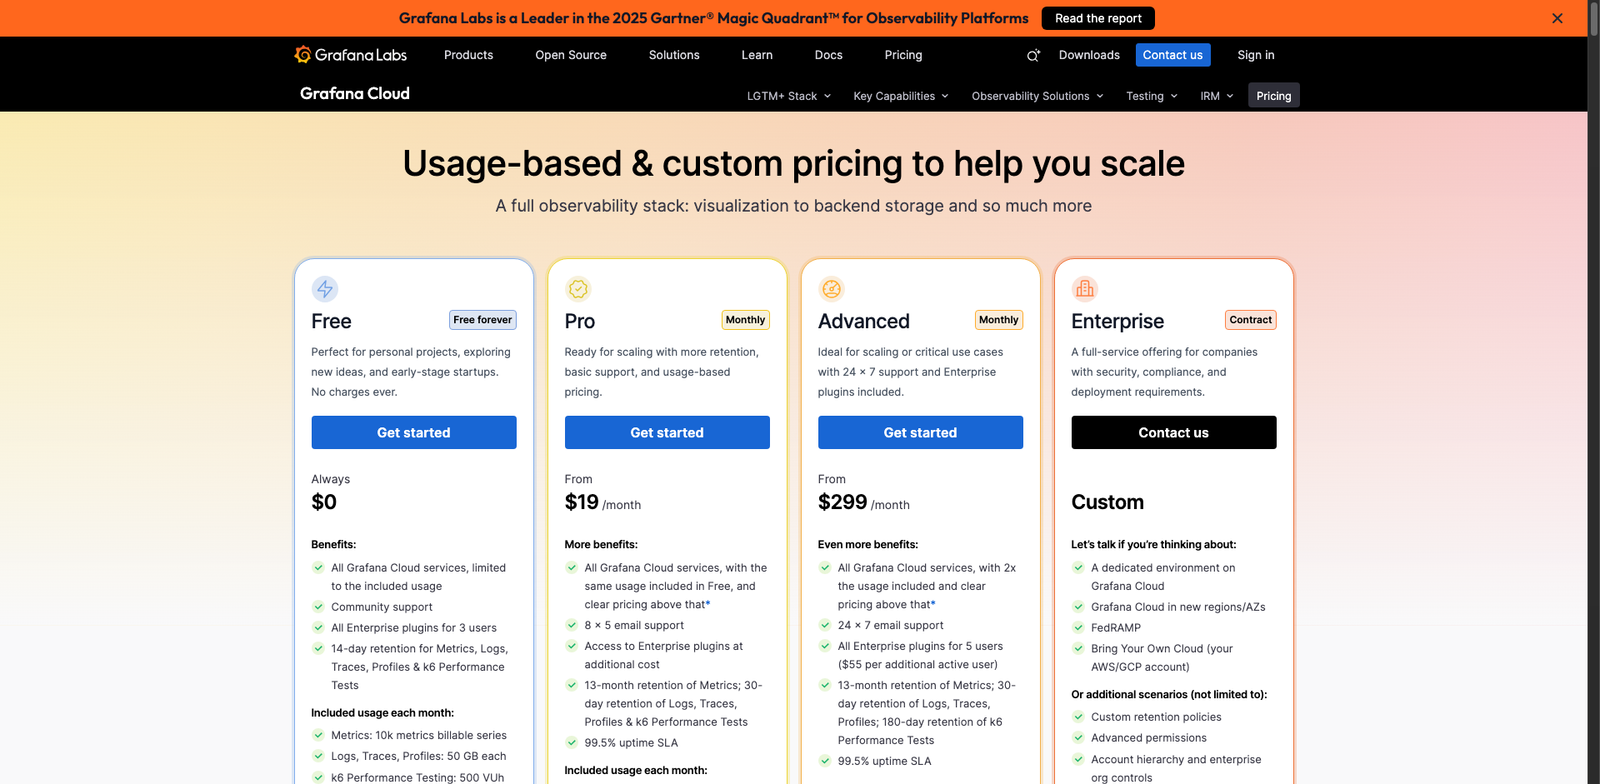Click the check icon beside Community support

click(318, 606)
